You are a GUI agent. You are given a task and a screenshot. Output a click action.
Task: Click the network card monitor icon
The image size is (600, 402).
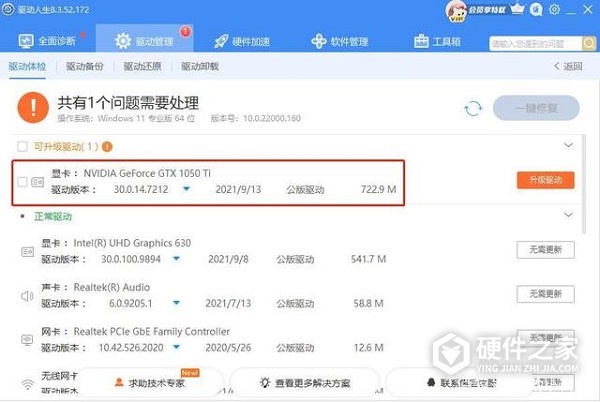(x=27, y=340)
